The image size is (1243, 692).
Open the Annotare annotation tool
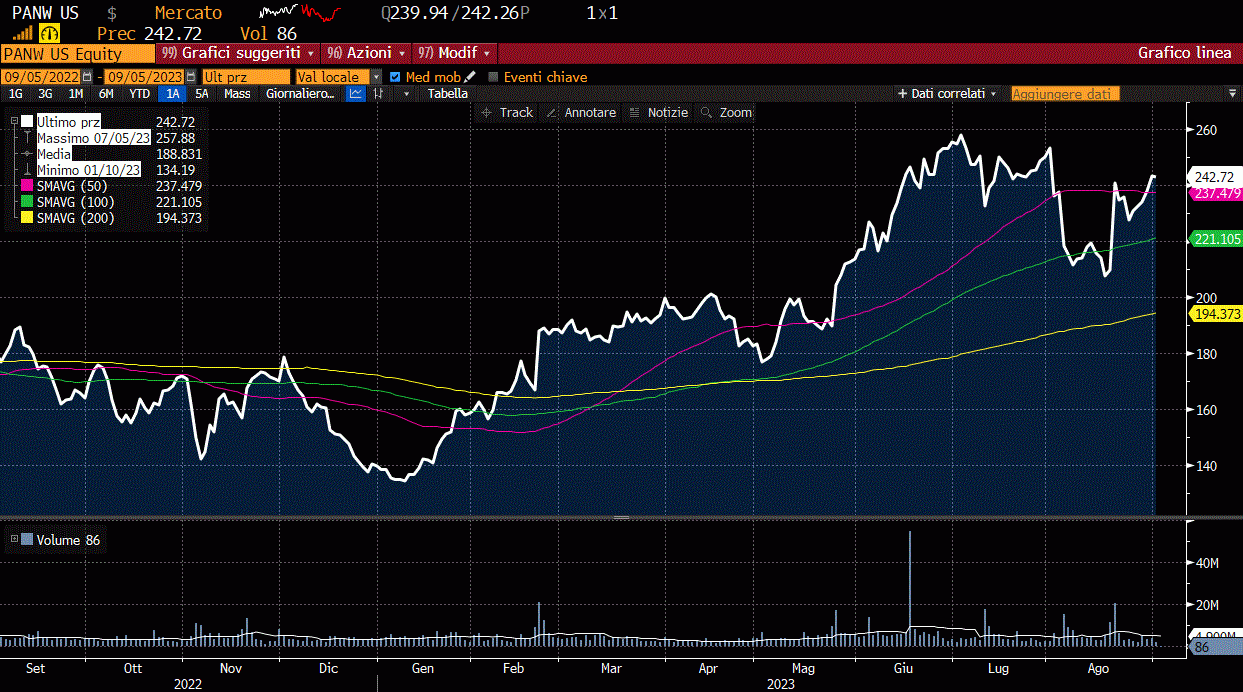coord(581,113)
